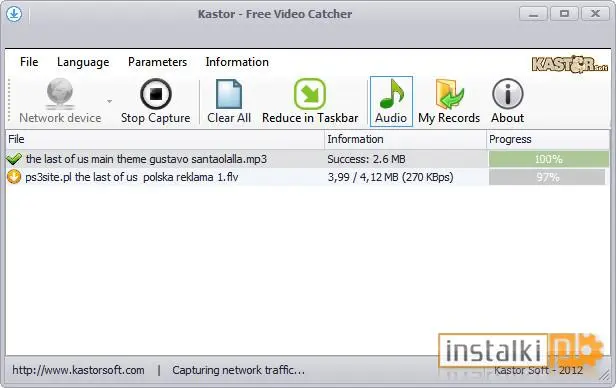Open the About info icon
This screenshot has height=388, width=616.
508,93
